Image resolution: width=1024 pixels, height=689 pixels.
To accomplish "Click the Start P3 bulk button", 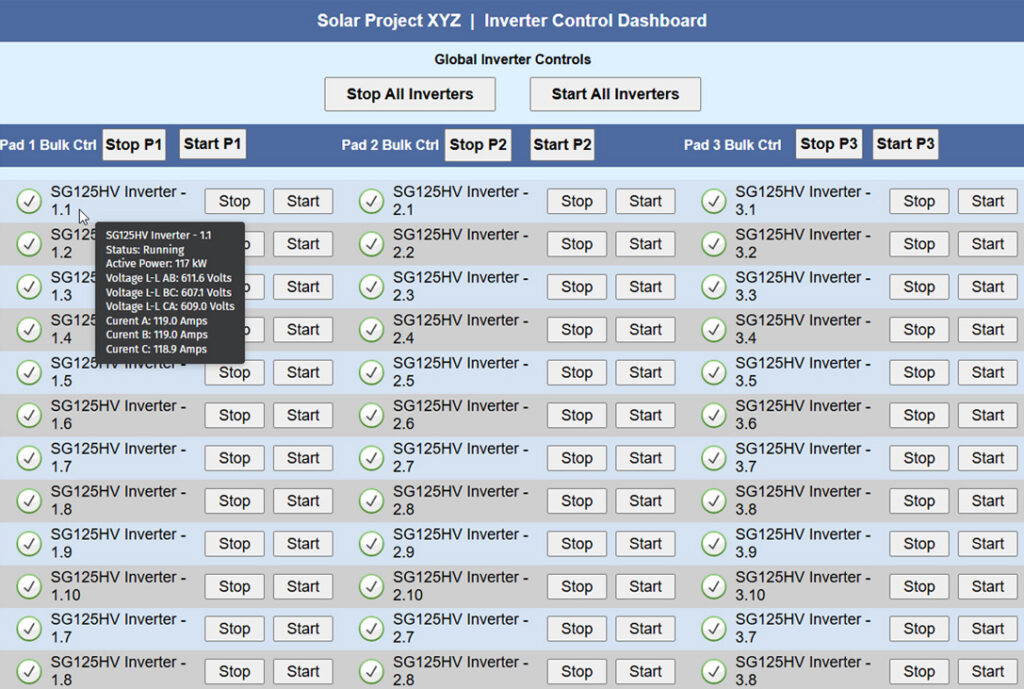I will 905,144.
